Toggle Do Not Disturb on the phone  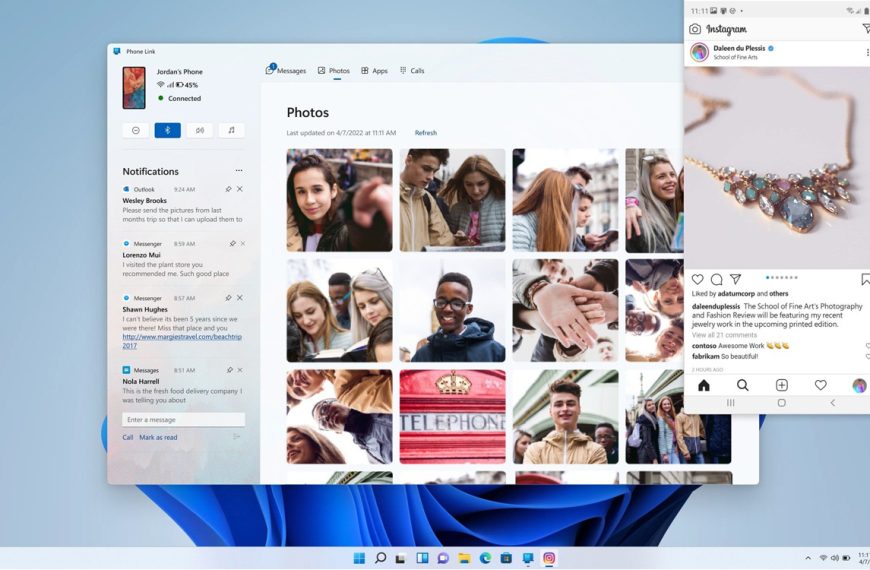136,130
